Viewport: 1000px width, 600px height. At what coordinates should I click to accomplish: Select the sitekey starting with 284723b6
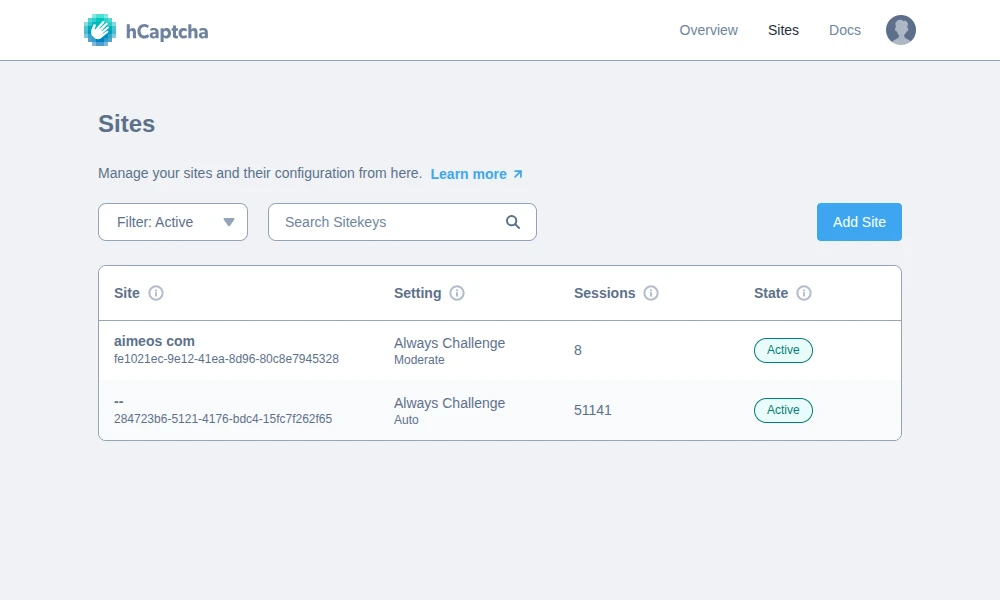(x=223, y=419)
